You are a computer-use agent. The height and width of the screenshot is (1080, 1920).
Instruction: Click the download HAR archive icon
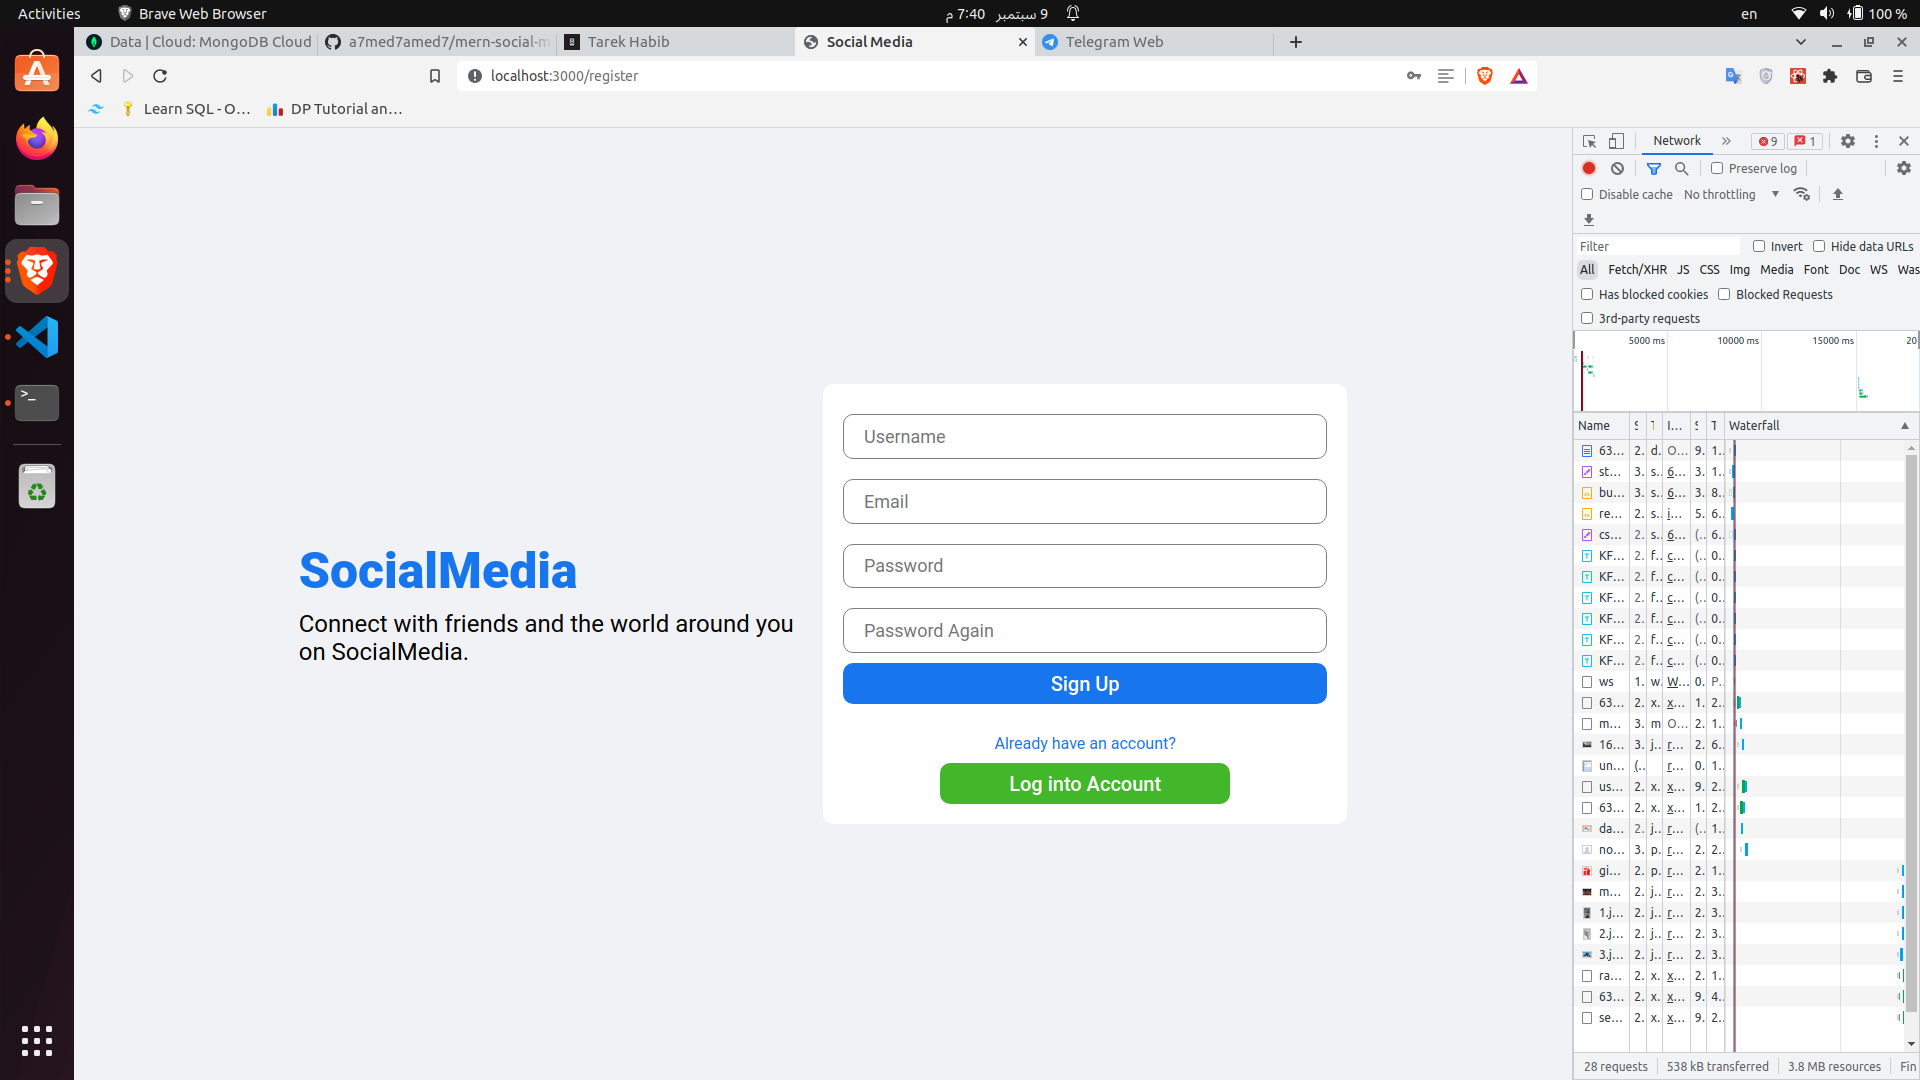1589,219
